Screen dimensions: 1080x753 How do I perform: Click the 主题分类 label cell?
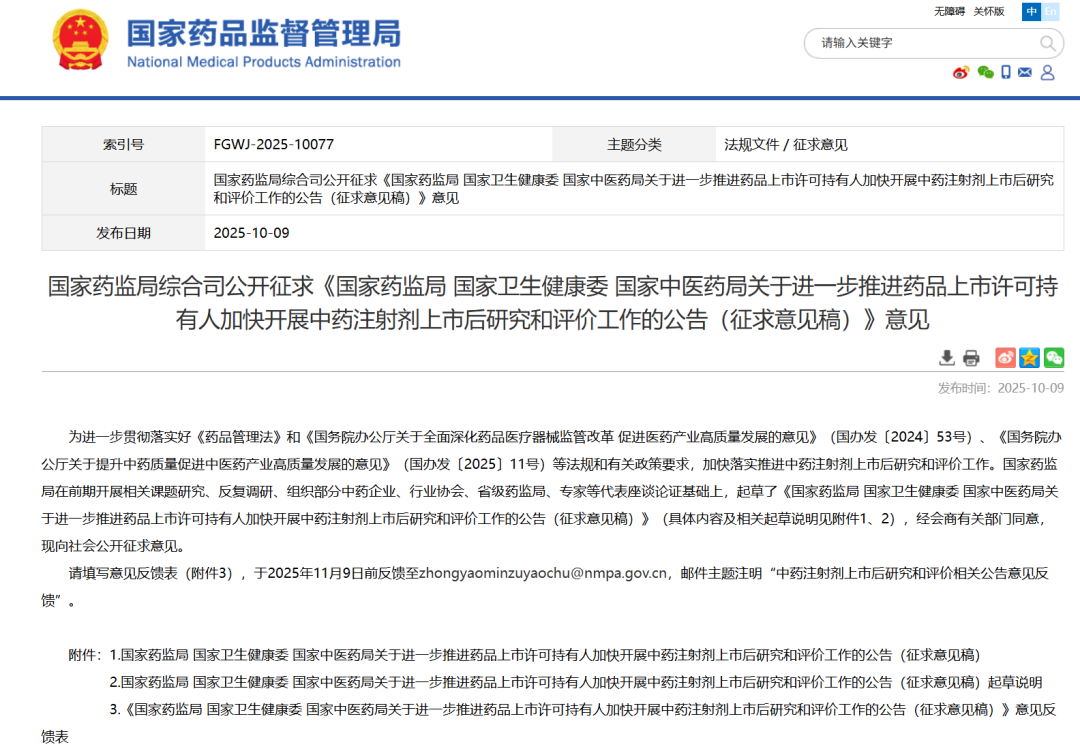pos(634,145)
